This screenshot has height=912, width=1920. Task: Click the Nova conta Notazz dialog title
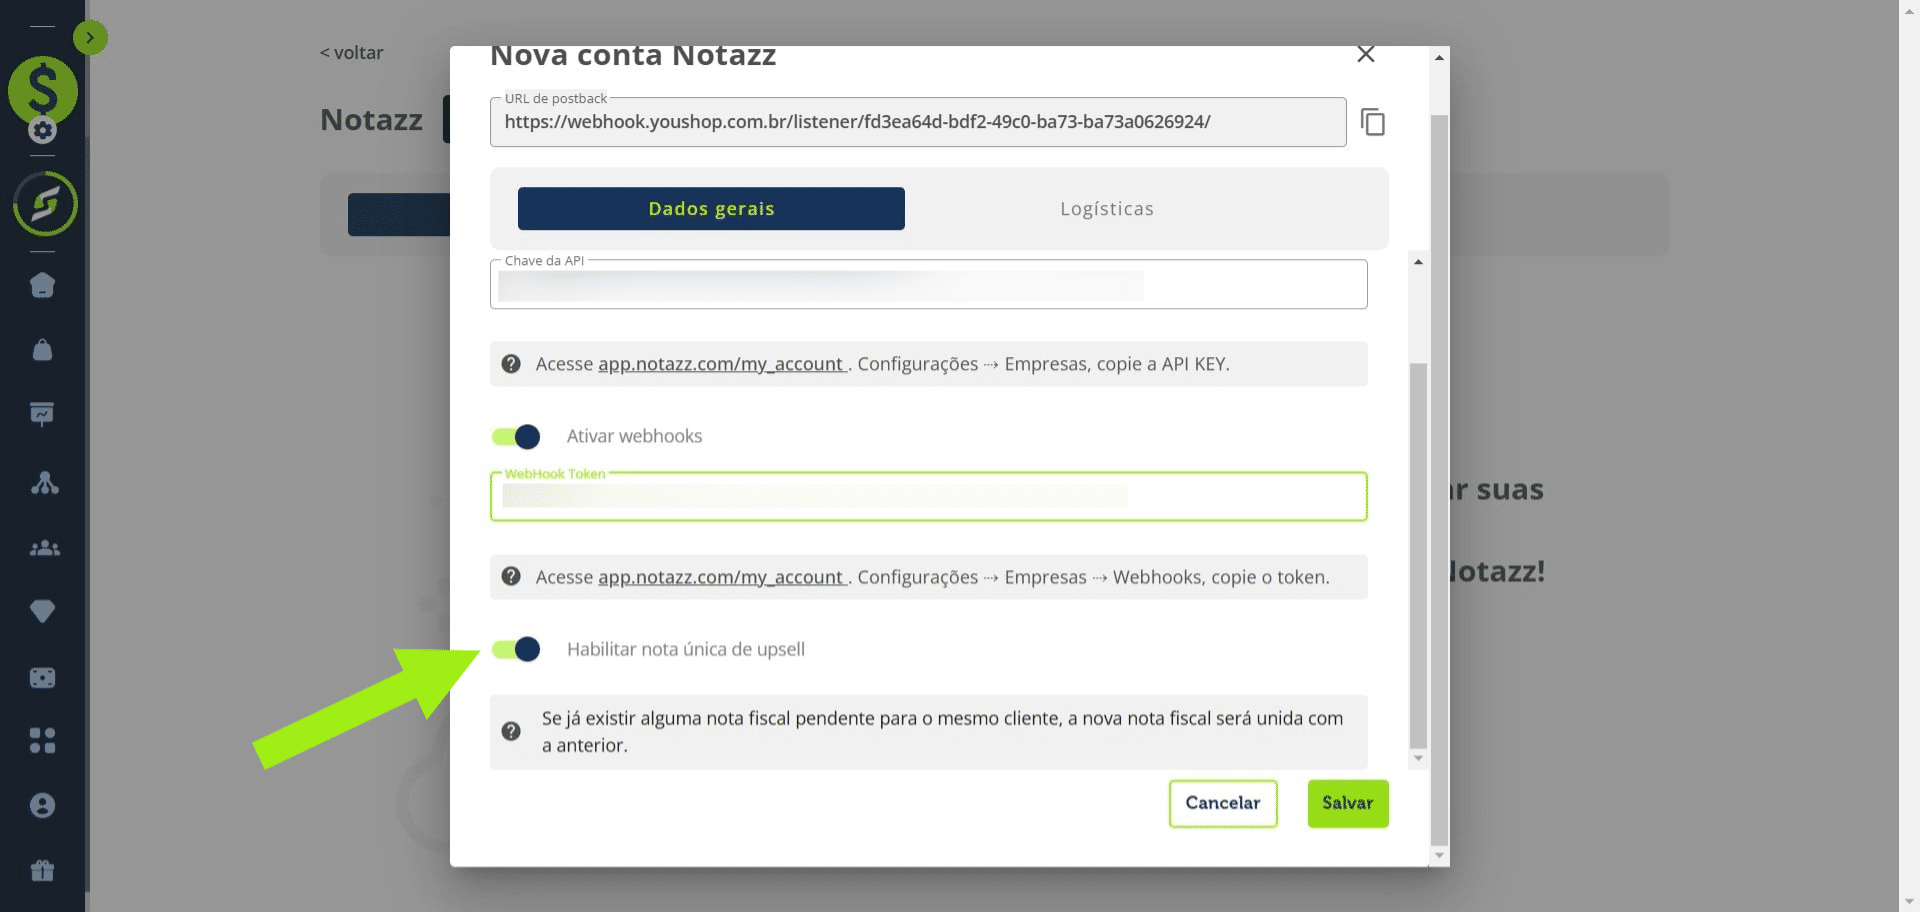coord(633,56)
